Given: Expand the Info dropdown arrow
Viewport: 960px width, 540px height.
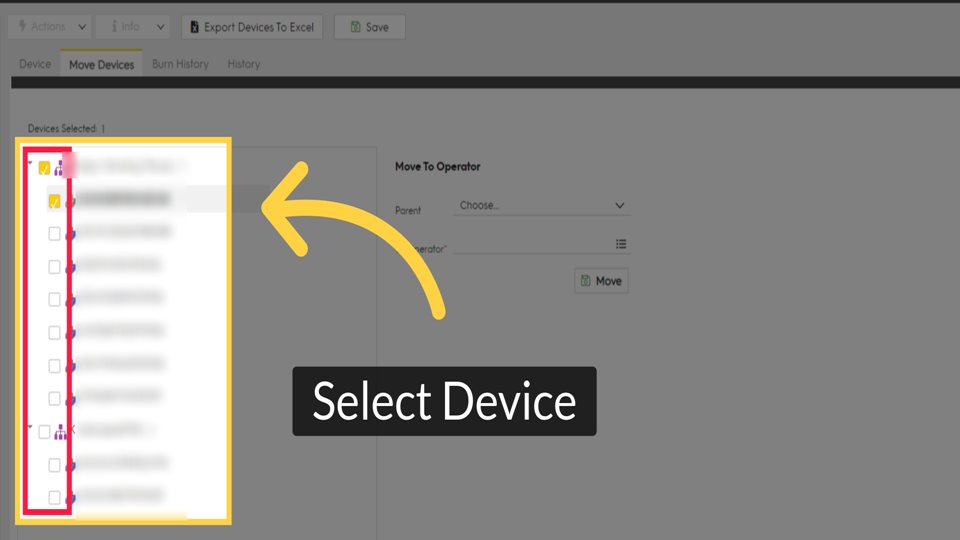Looking at the screenshot, I should click(161, 27).
